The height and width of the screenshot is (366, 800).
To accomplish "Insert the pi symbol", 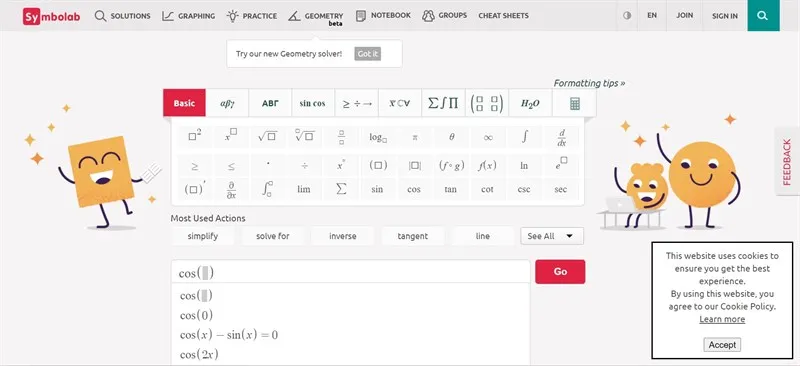I will click(x=414, y=137).
